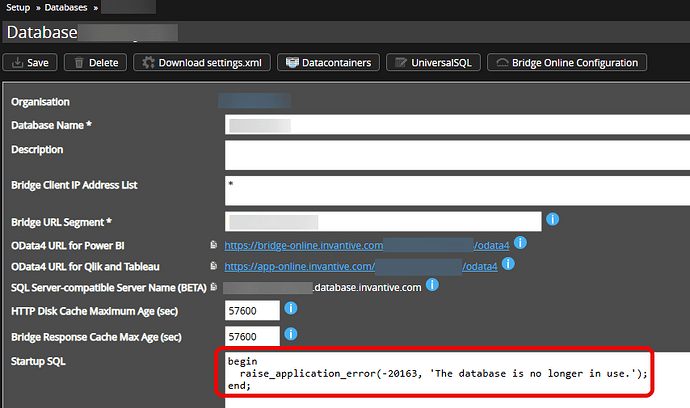The image size is (690, 408).
Task: Open the Datacontainers page
Action: click(x=328, y=63)
